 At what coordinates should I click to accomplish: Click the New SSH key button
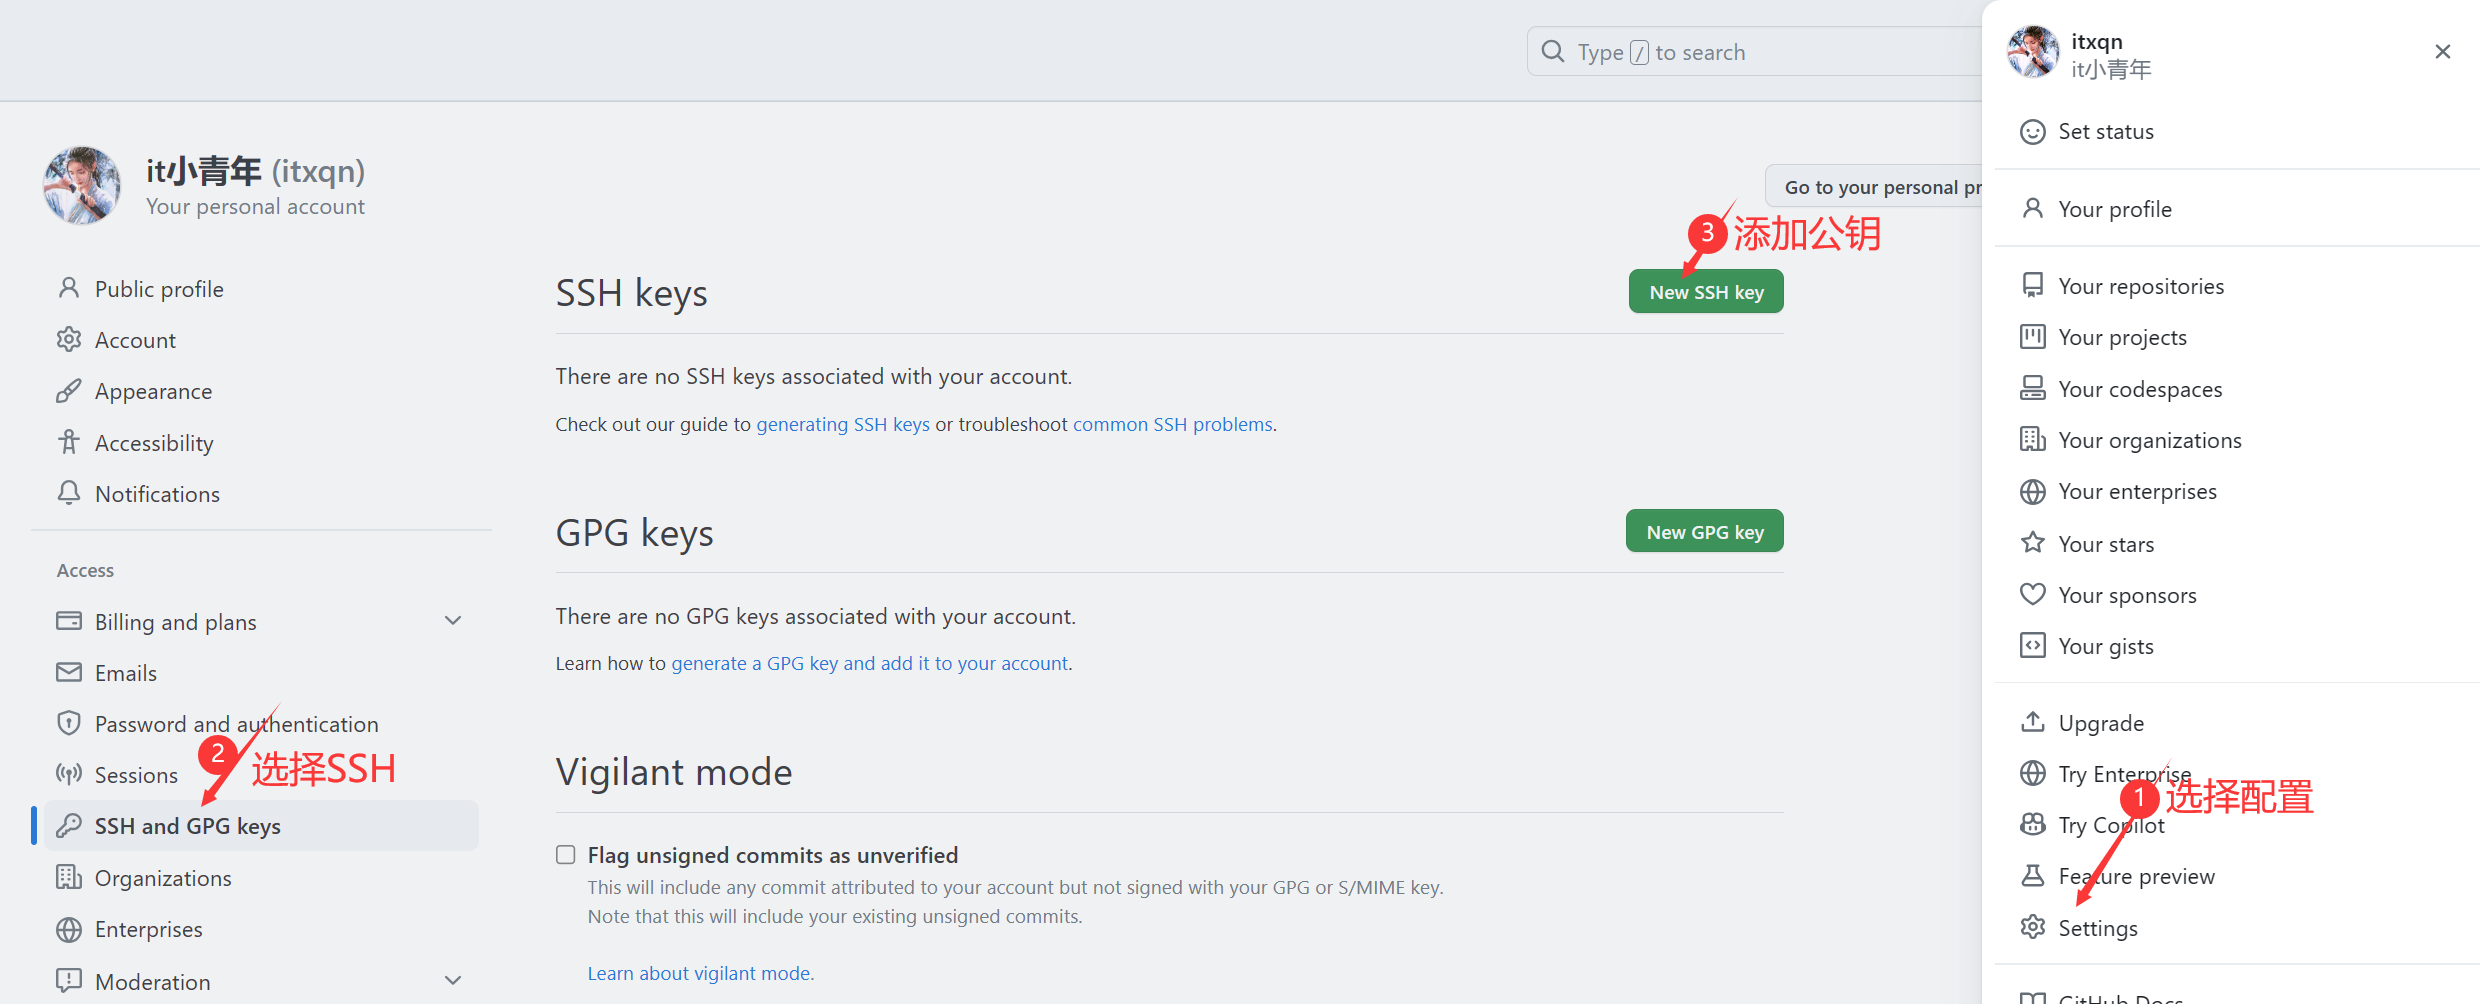pyautogui.click(x=1706, y=292)
